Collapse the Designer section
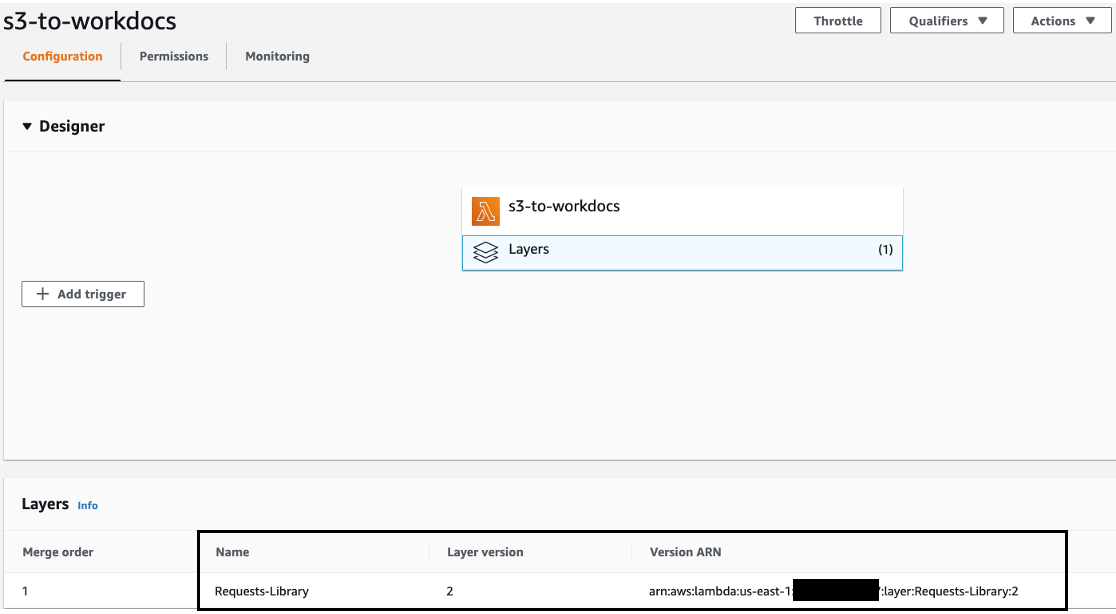This screenshot has width=1116, height=614. tap(27, 126)
